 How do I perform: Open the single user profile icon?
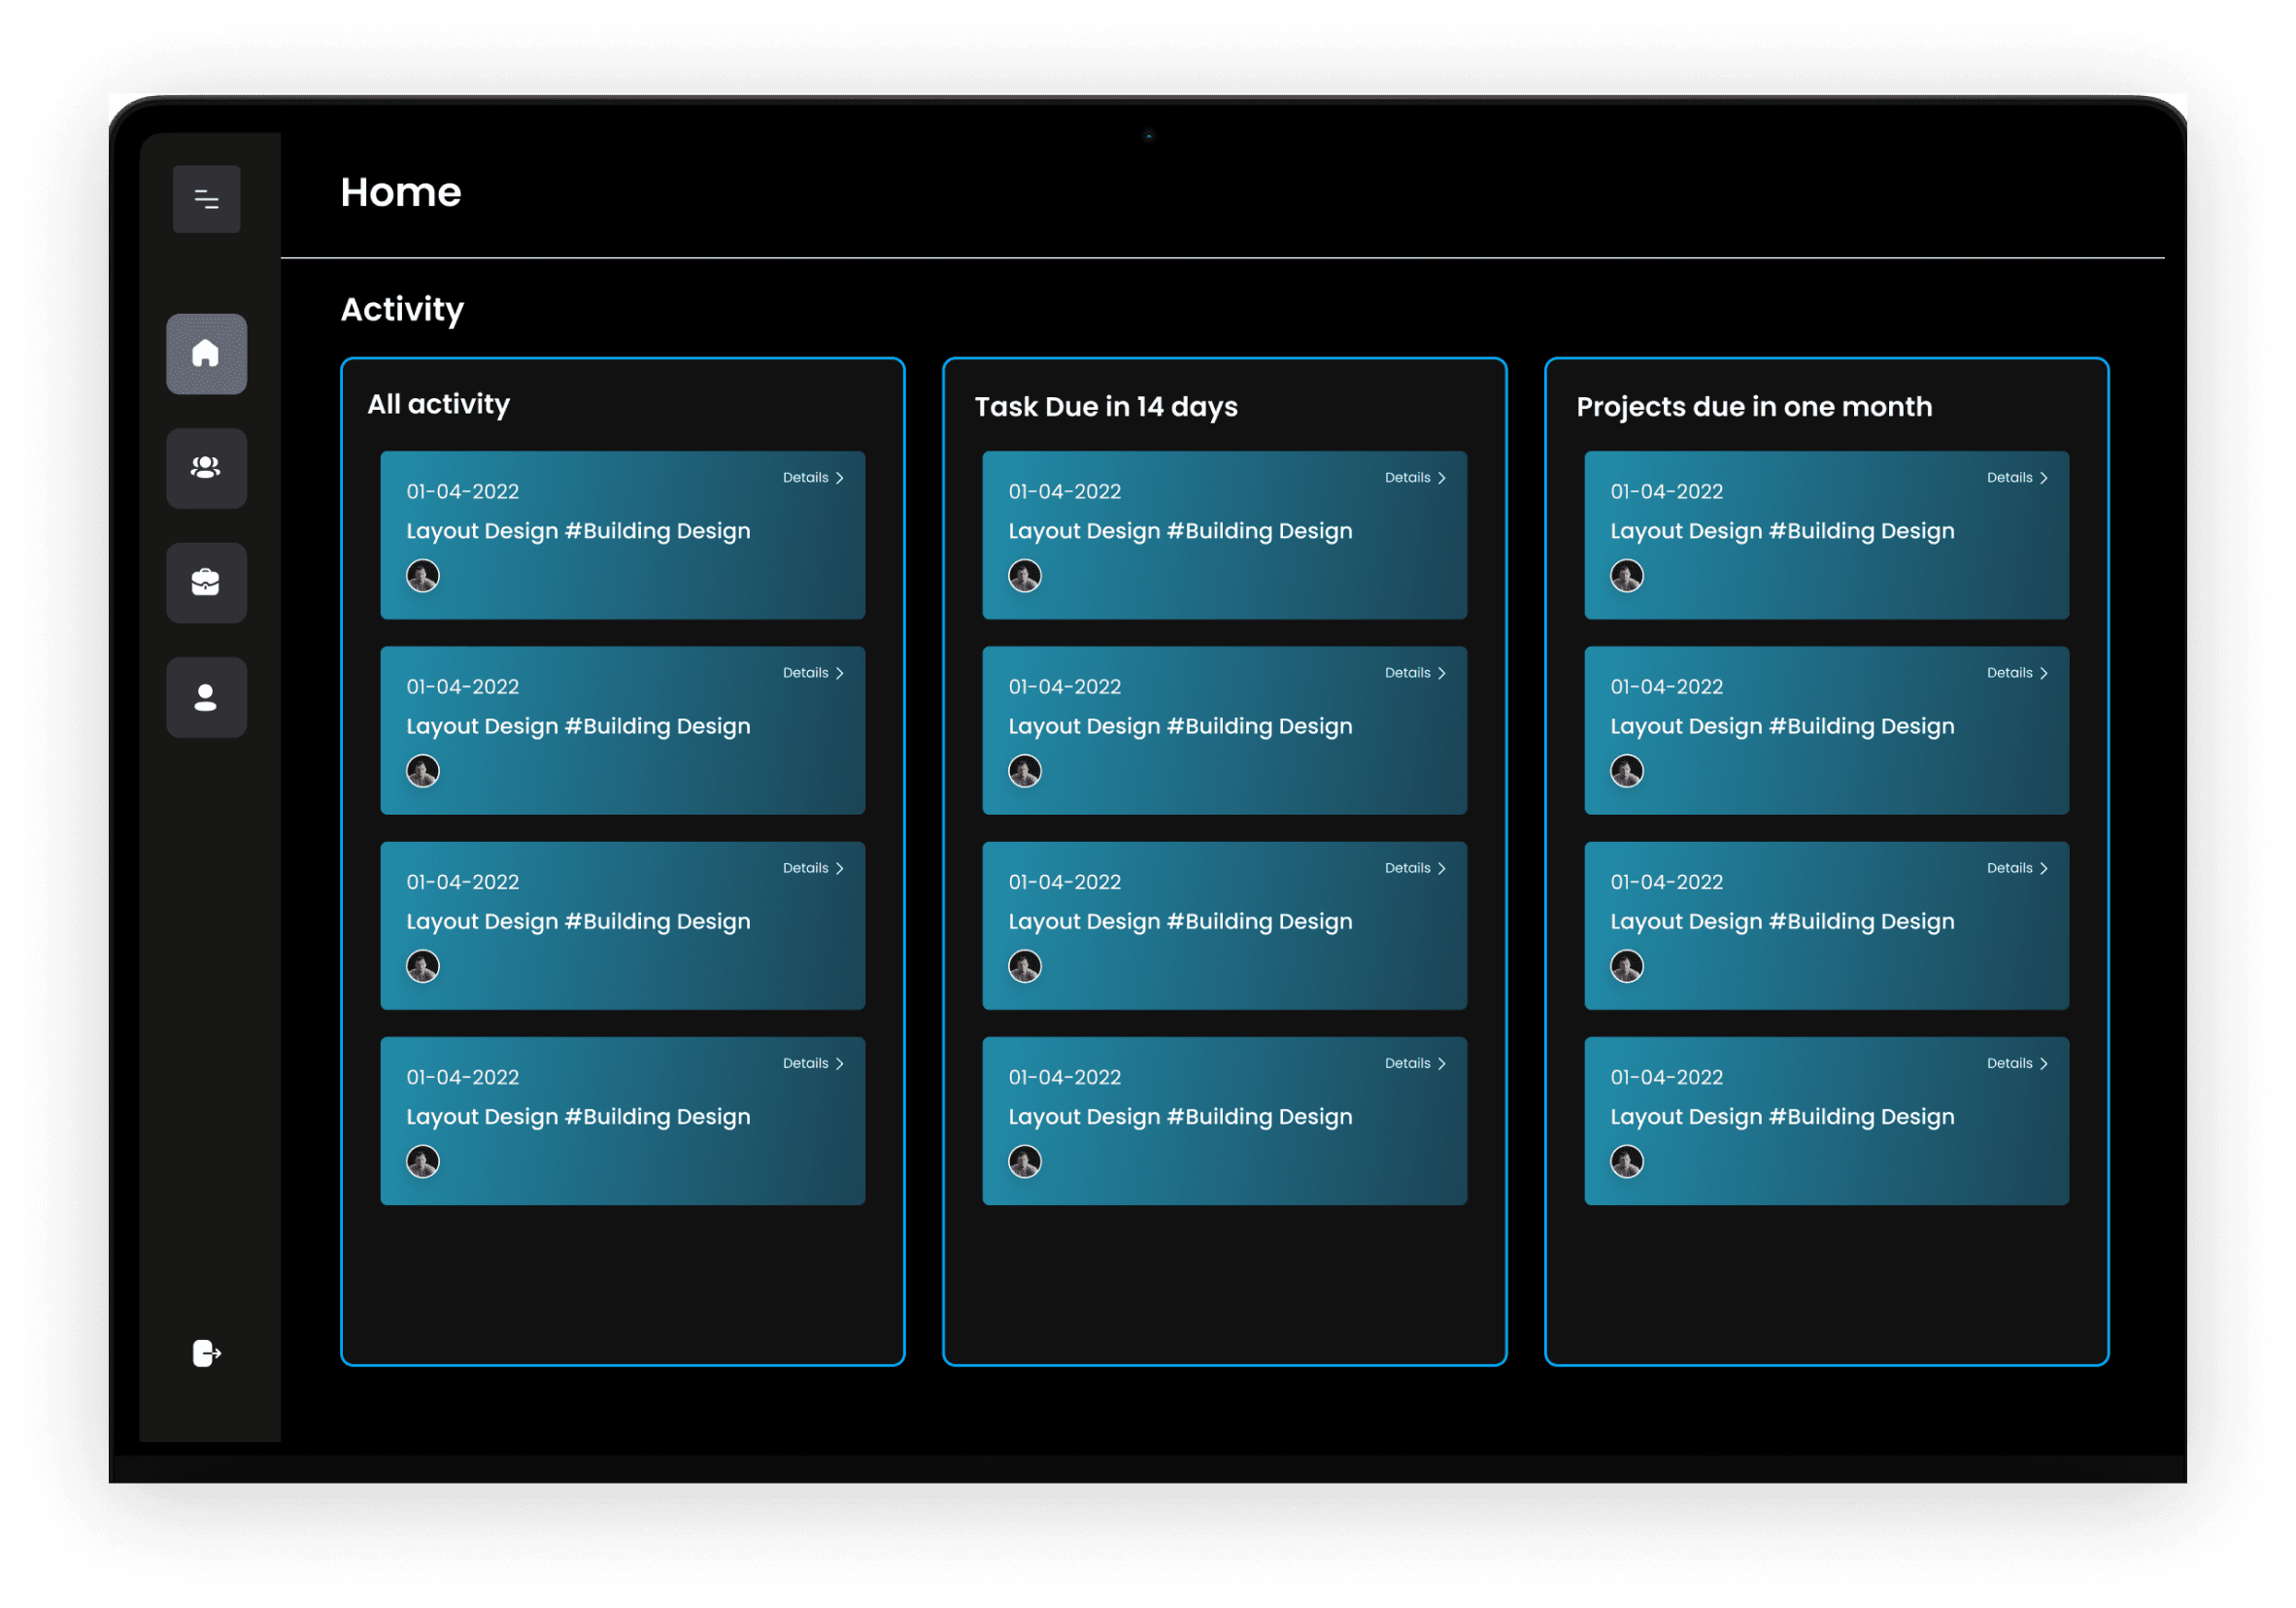pos(206,697)
